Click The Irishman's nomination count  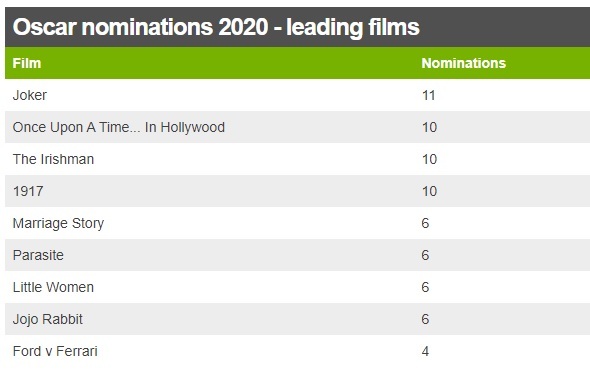[x=429, y=159]
